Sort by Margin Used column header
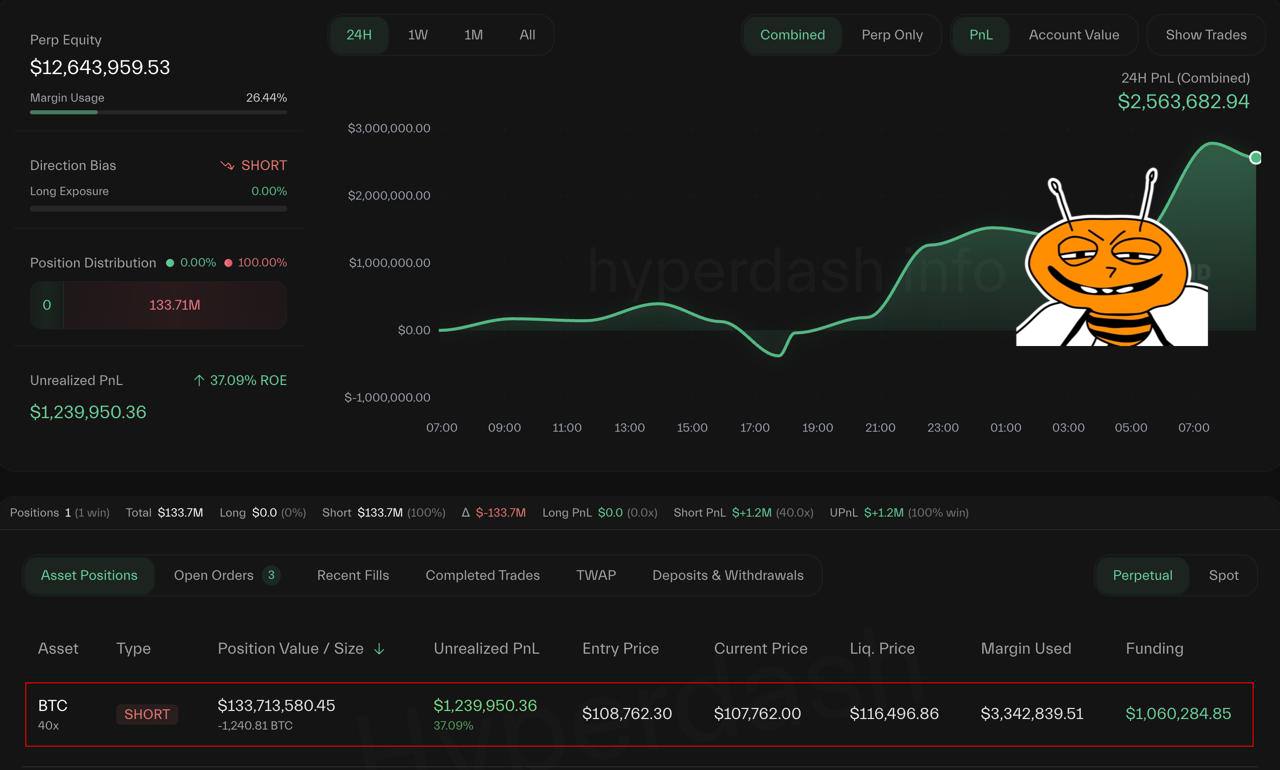The height and width of the screenshot is (770, 1280). coord(1026,648)
